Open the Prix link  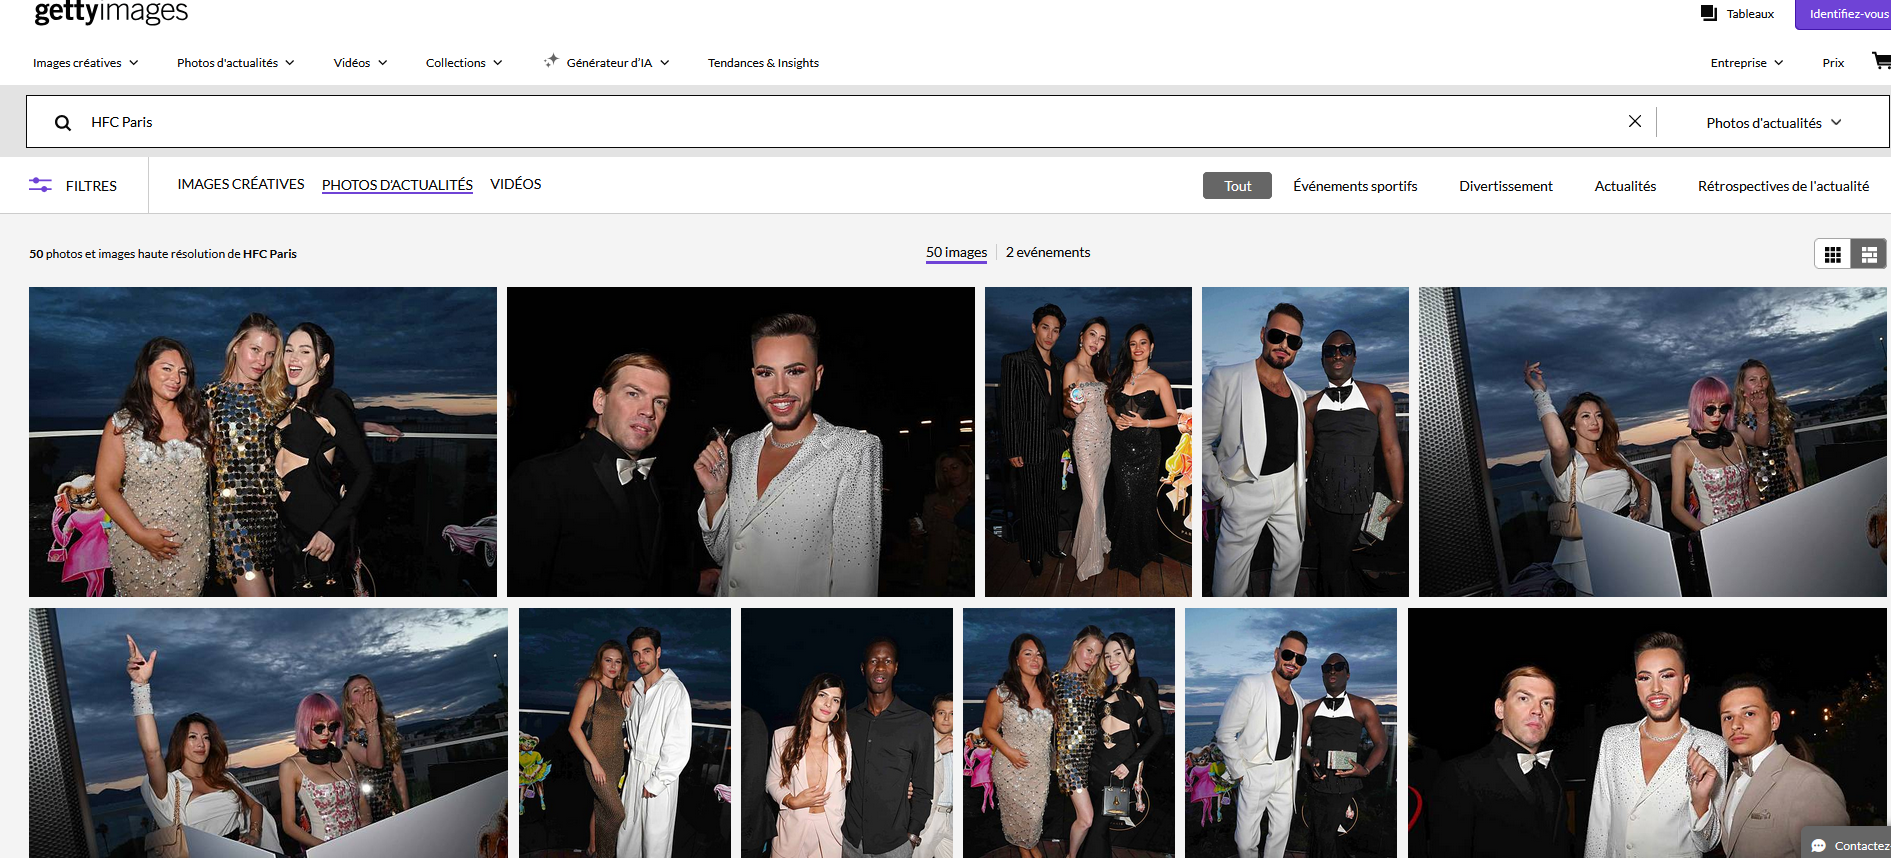pyautogui.click(x=1833, y=63)
